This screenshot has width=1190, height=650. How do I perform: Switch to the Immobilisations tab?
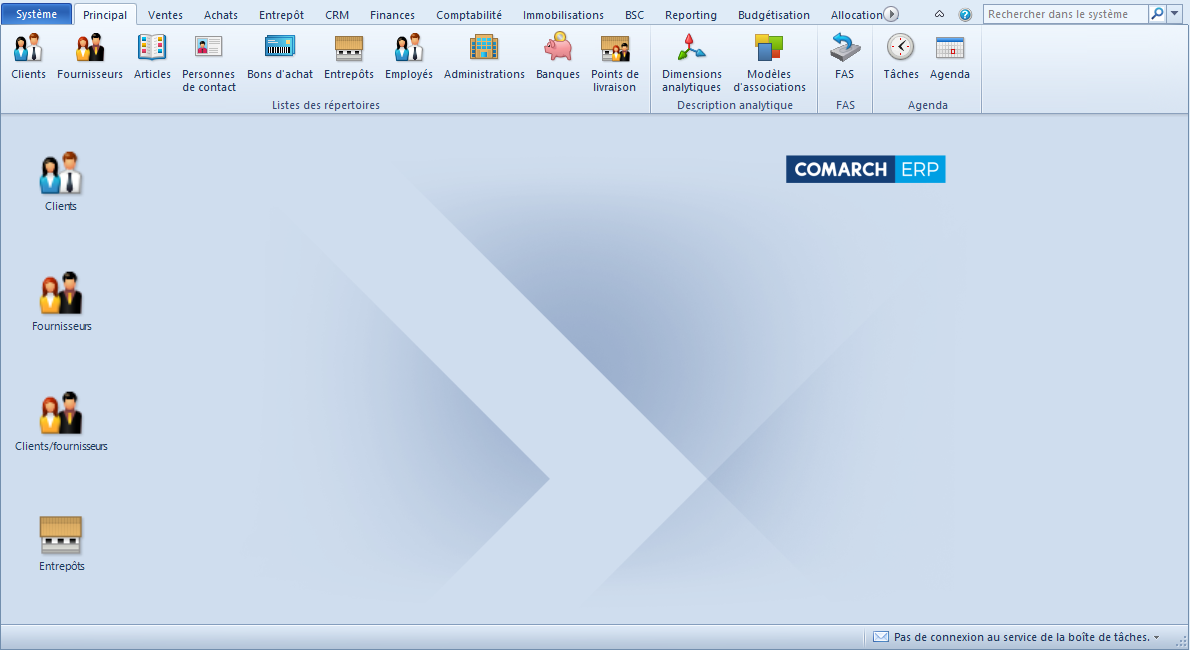[563, 14]
